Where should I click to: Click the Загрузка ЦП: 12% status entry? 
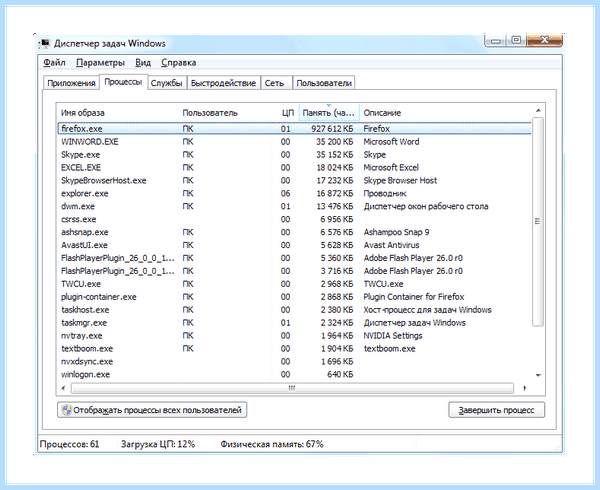pyautogui.click(x=158, y=444)
